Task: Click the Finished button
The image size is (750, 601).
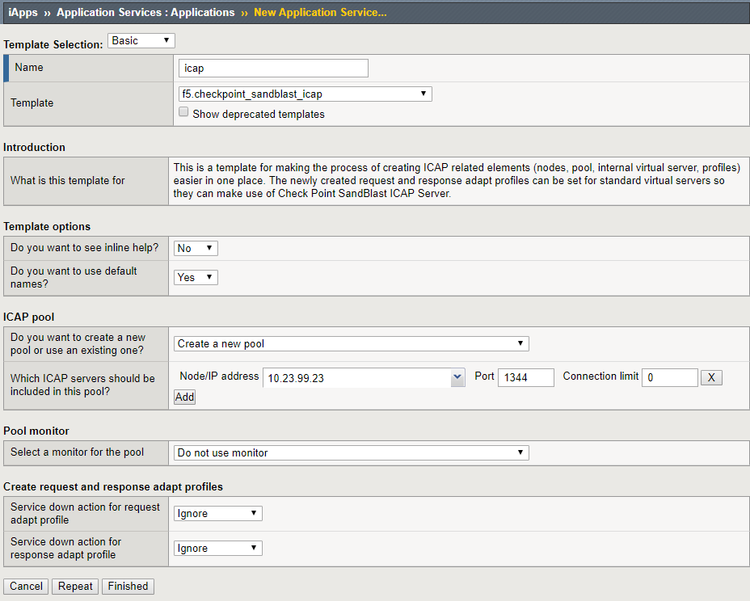Action: pos(128,586)
